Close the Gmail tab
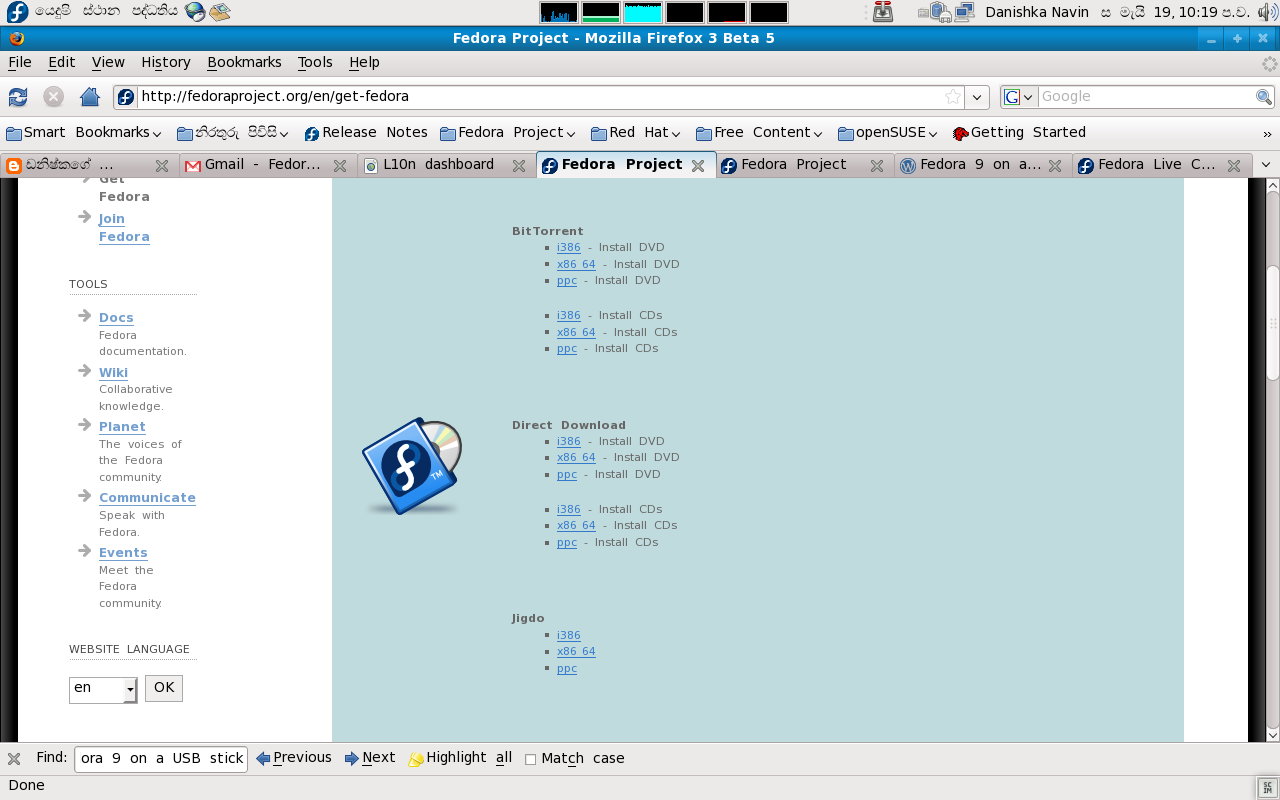The image size is (1280, 800). point(340,166)
